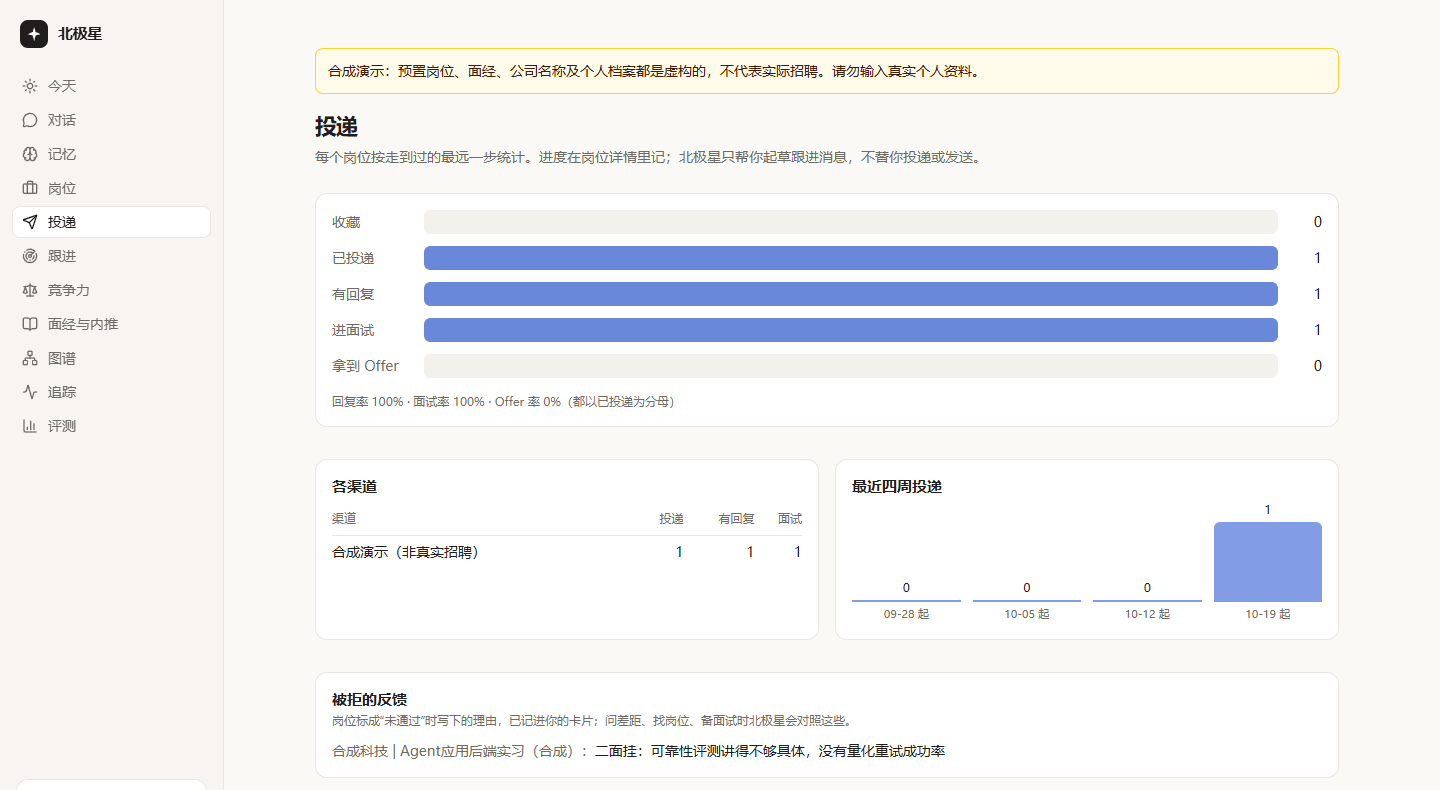Open 追踪 via the pulse line icon
Image resolution: width=1440 pixels, height=790 pixels.
pos(30,392)
